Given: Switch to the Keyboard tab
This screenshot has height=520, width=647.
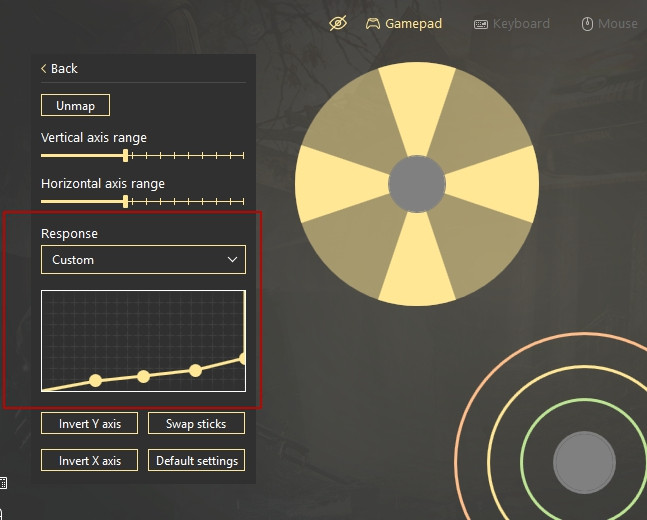Looking at the screenshot, I should point(512,24).
